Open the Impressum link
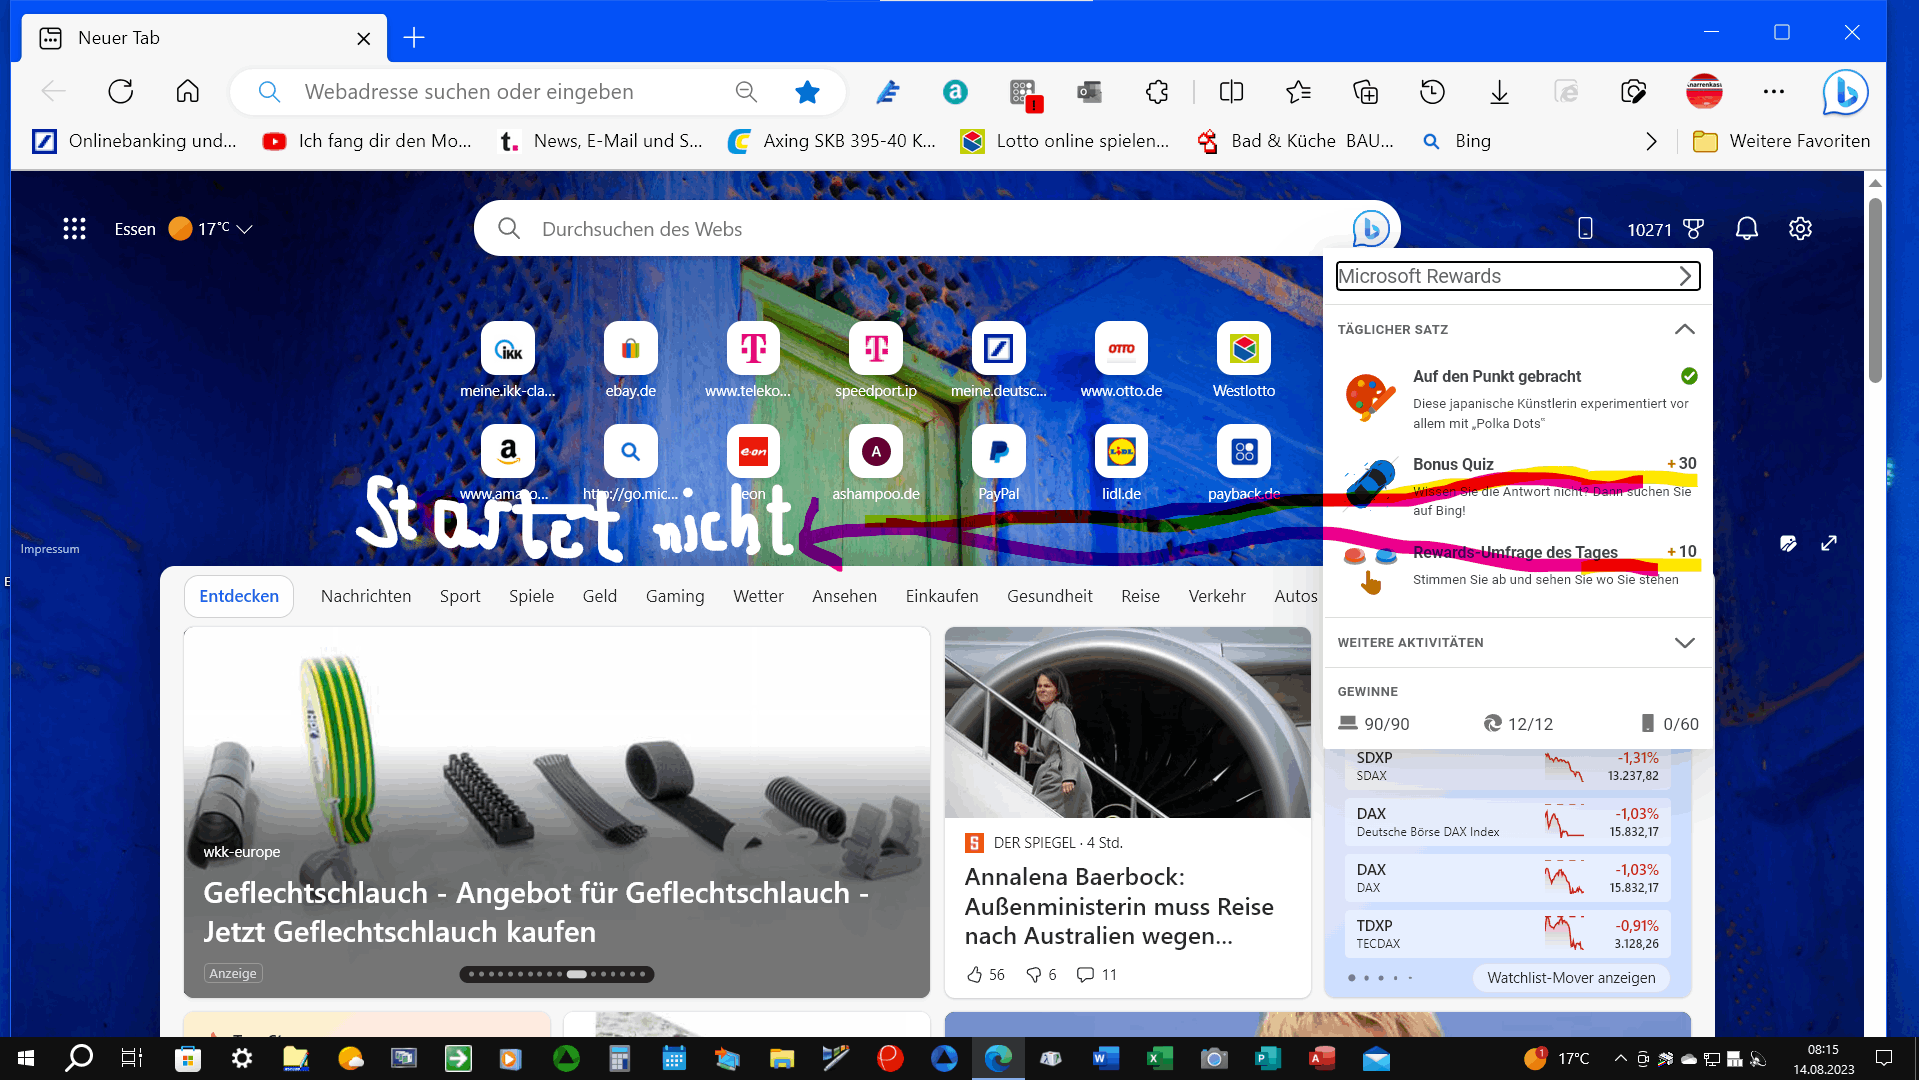Viewport: 1919px width, 1080px height. tap(50, 549)
